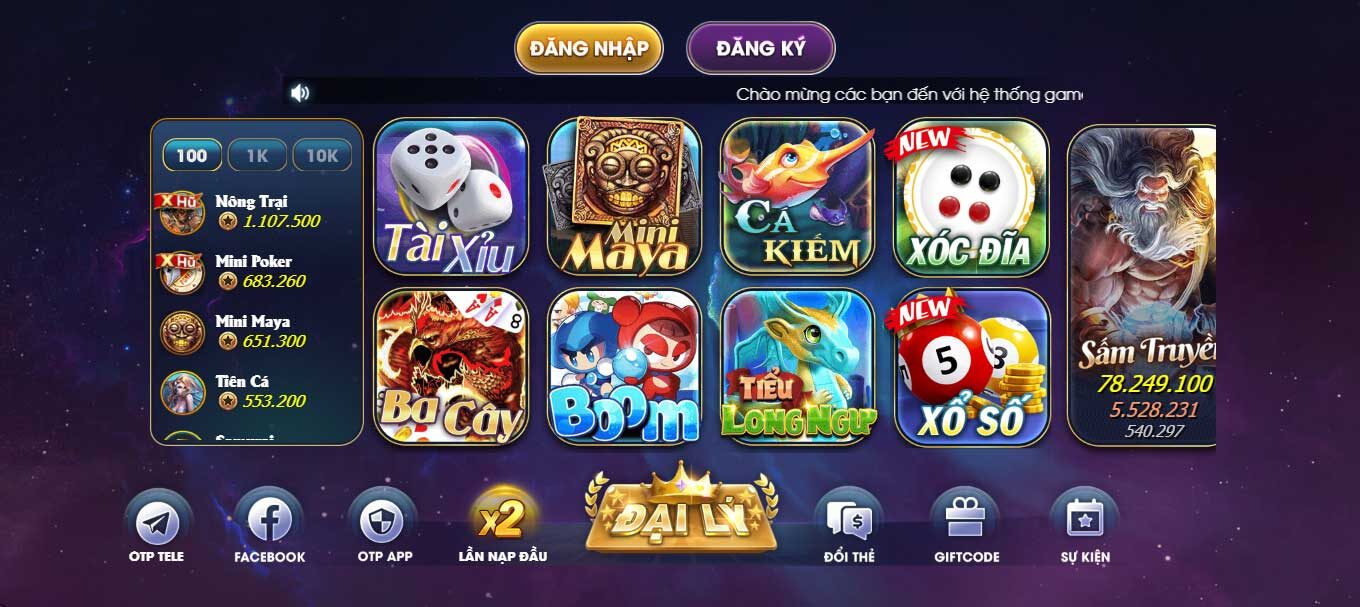The width and height of the screenshot is (1360, 607).
Task: Click the Đăng Nhập login button
Action: 589,48
